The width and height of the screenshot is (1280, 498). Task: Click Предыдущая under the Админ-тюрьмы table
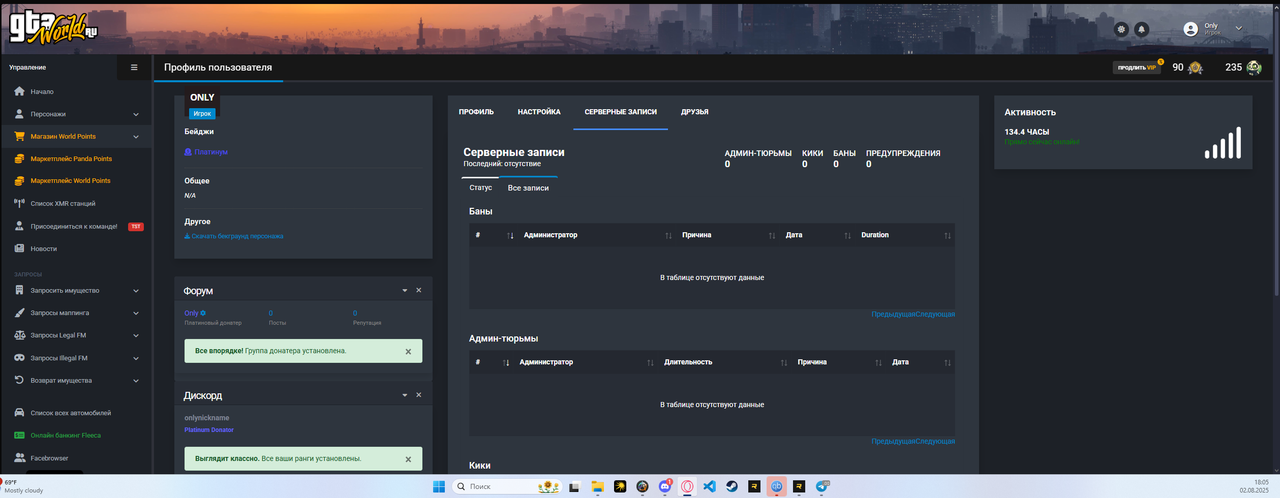893,441
